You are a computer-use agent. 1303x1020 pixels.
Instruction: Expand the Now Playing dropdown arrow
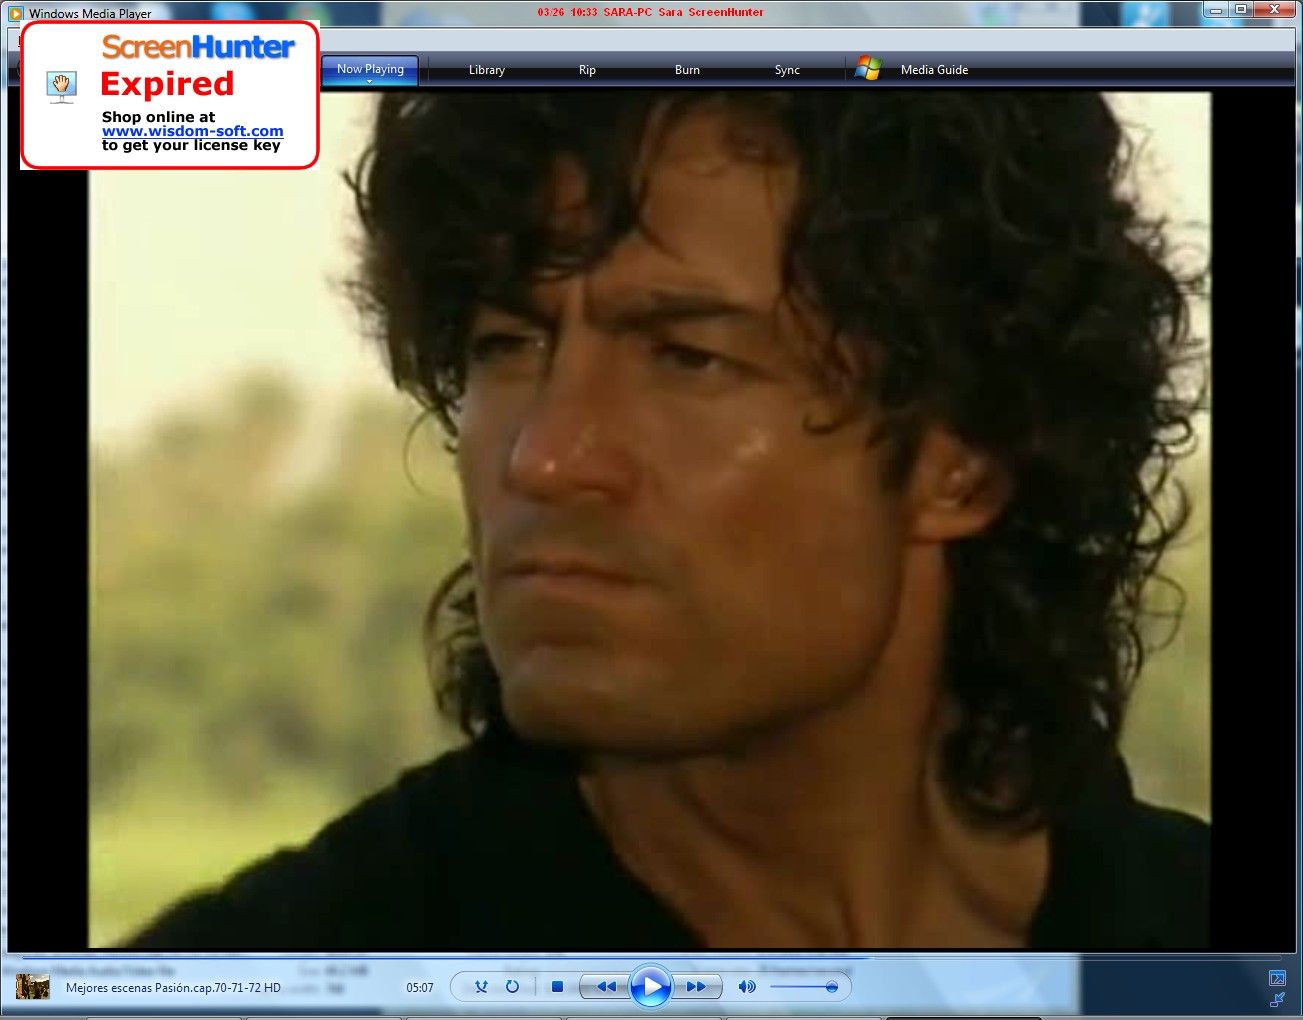pyautogui.click(x=370, y=82)
